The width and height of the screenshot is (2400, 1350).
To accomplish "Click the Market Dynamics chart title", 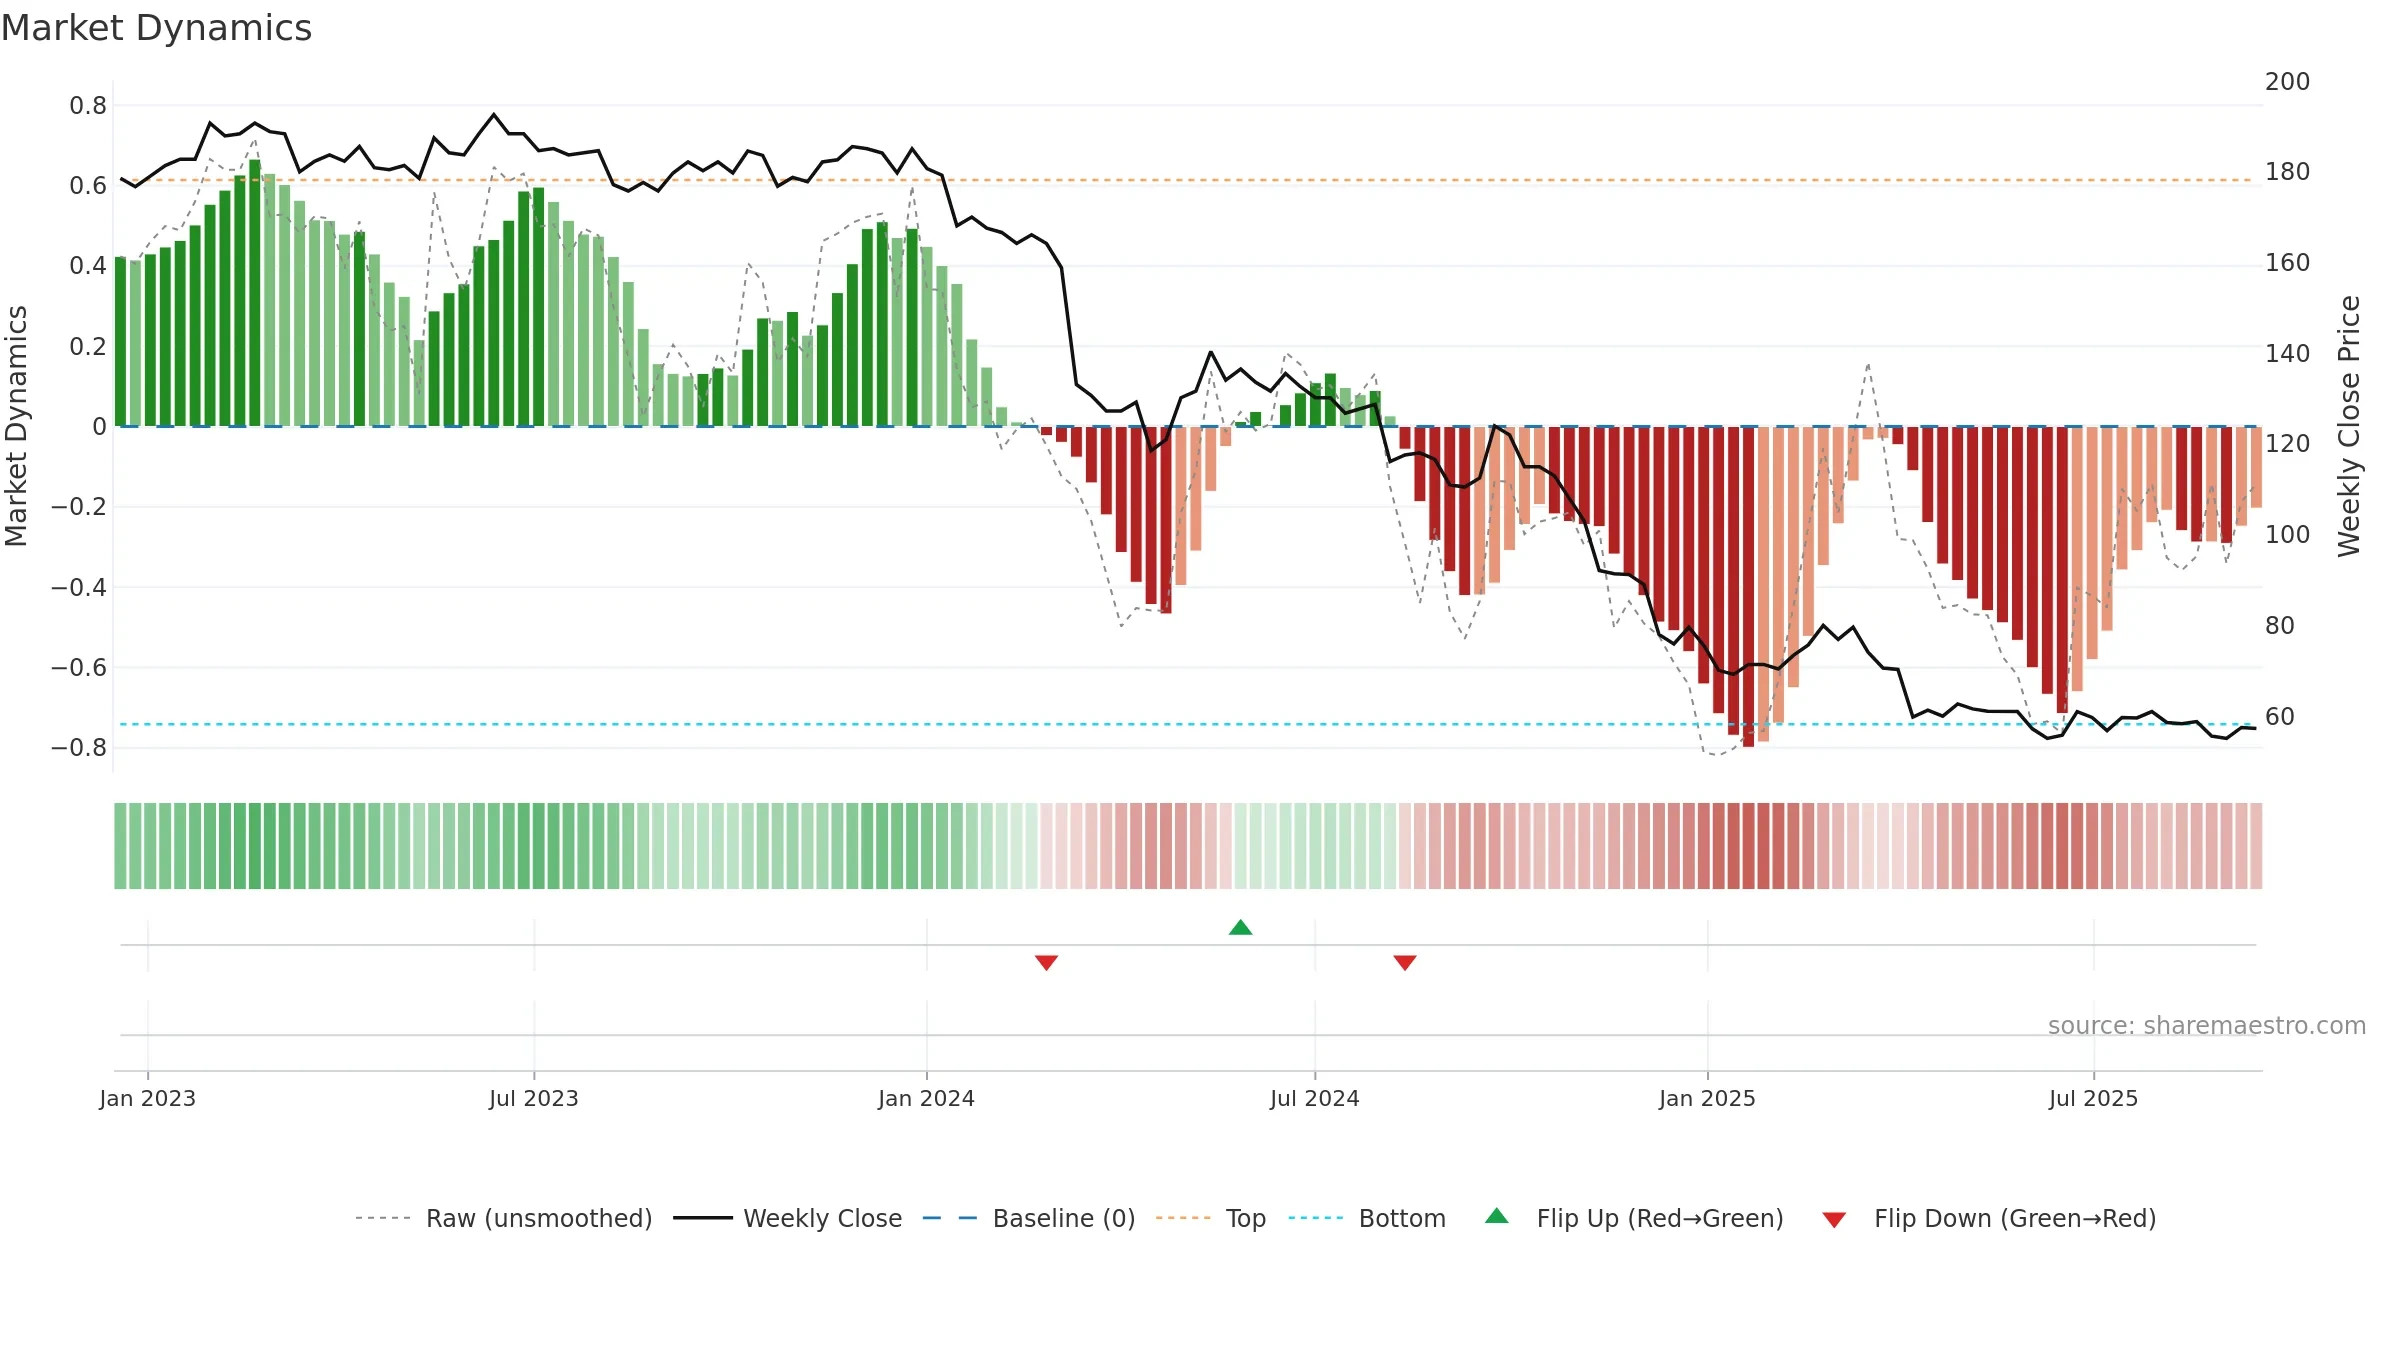I will click(156, 28).
